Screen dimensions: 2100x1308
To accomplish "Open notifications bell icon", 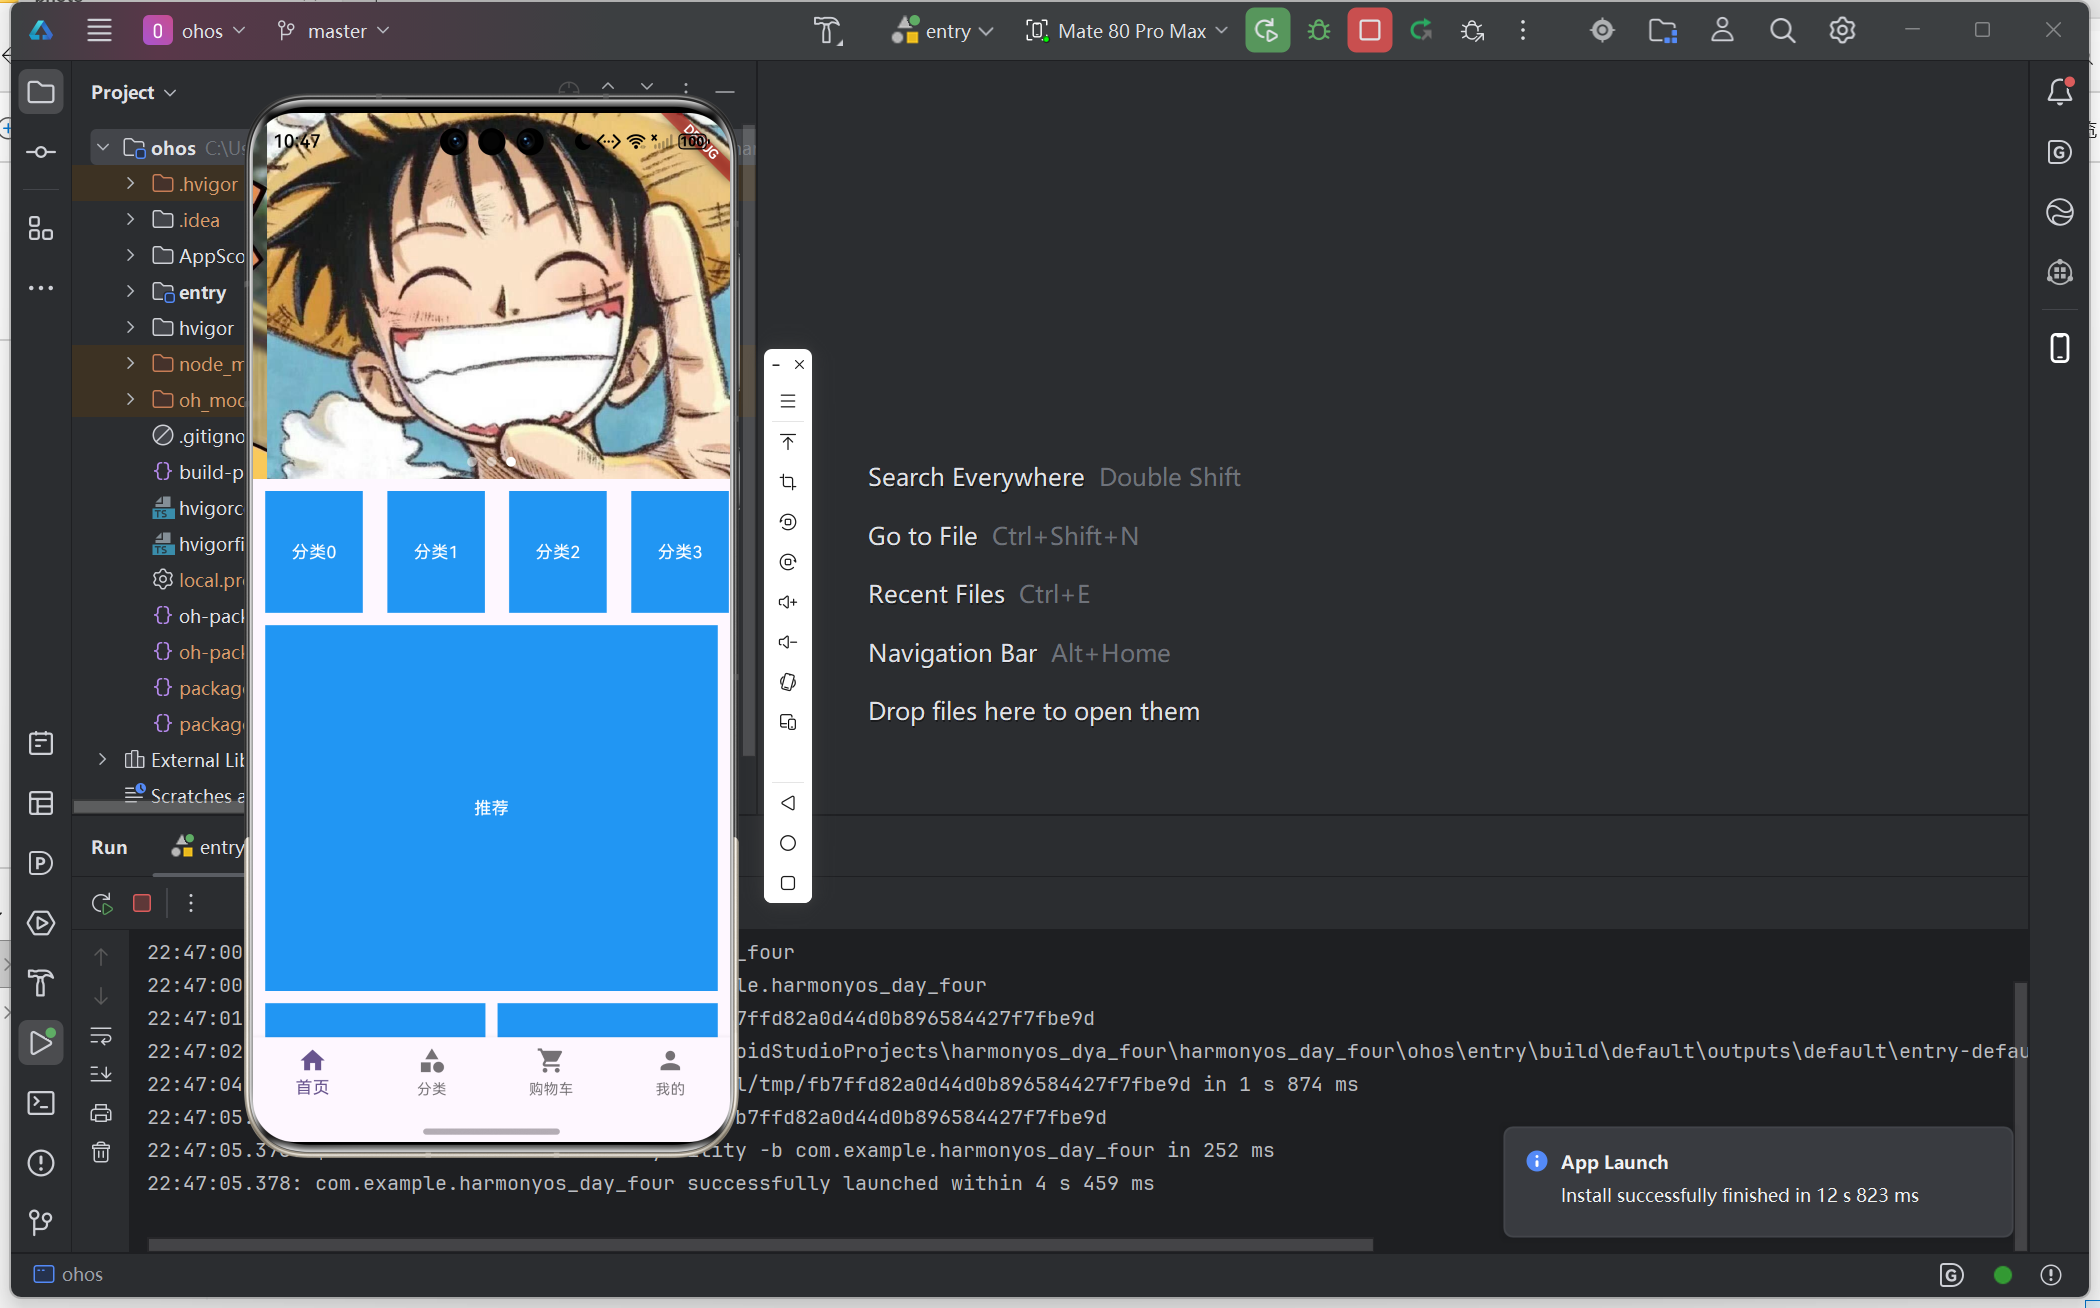I will [2059, 92].
